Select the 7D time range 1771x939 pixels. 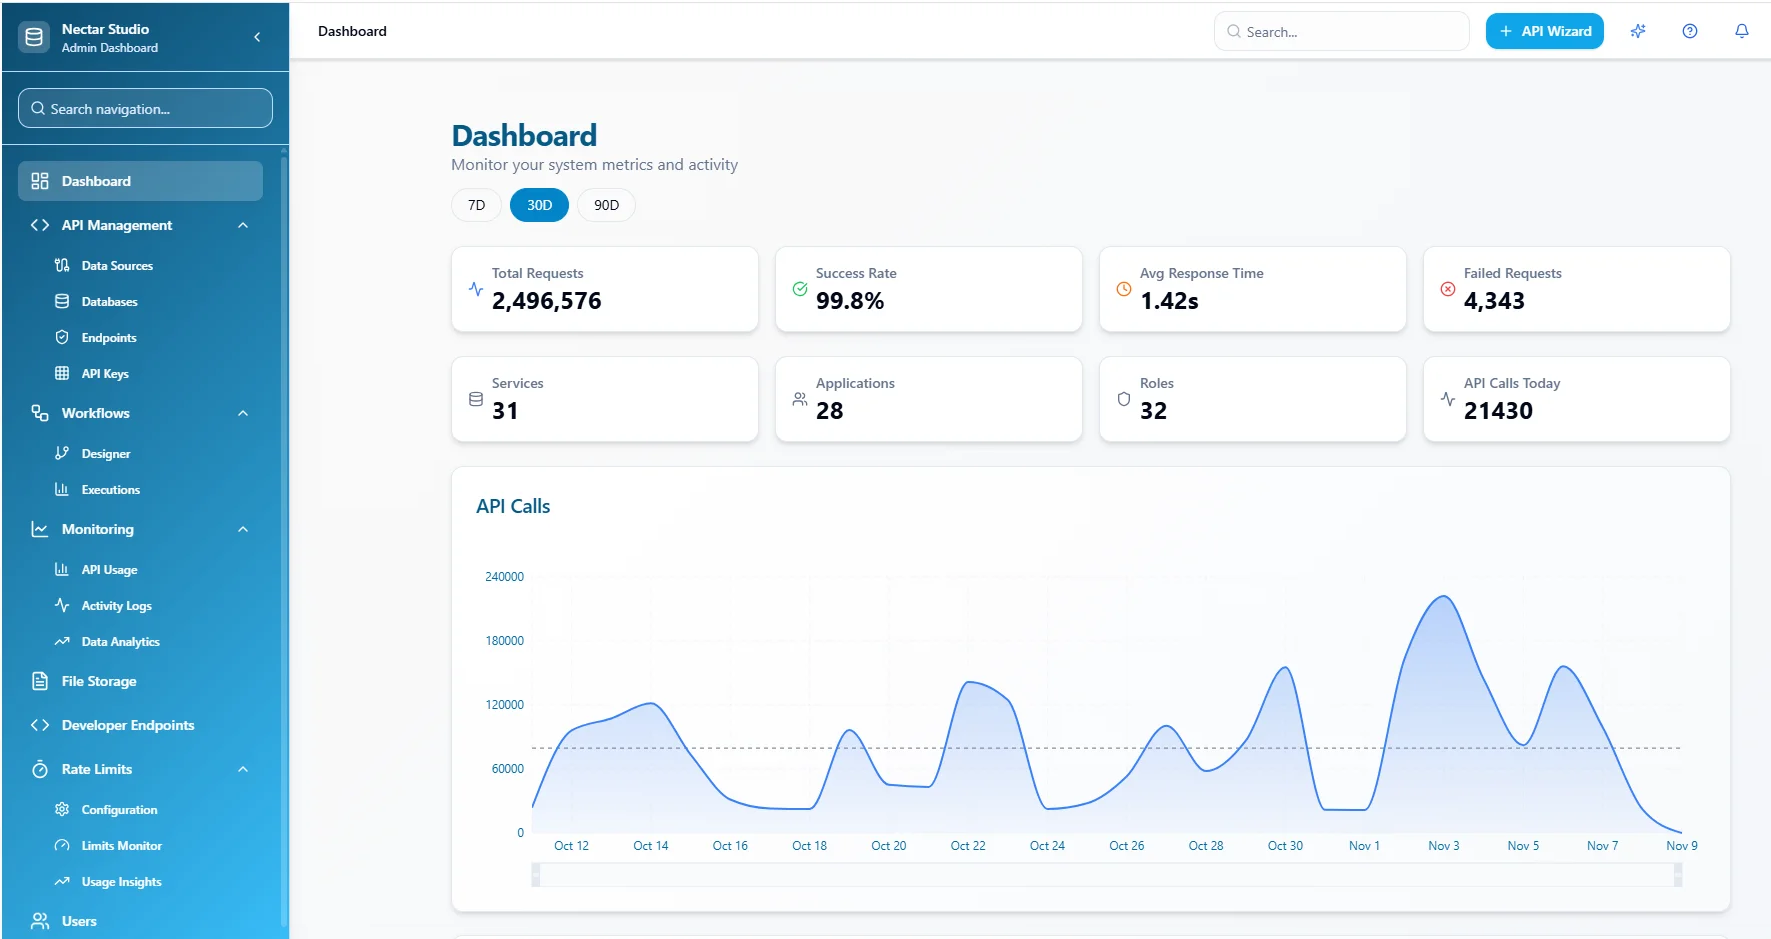tap(475, 204)
